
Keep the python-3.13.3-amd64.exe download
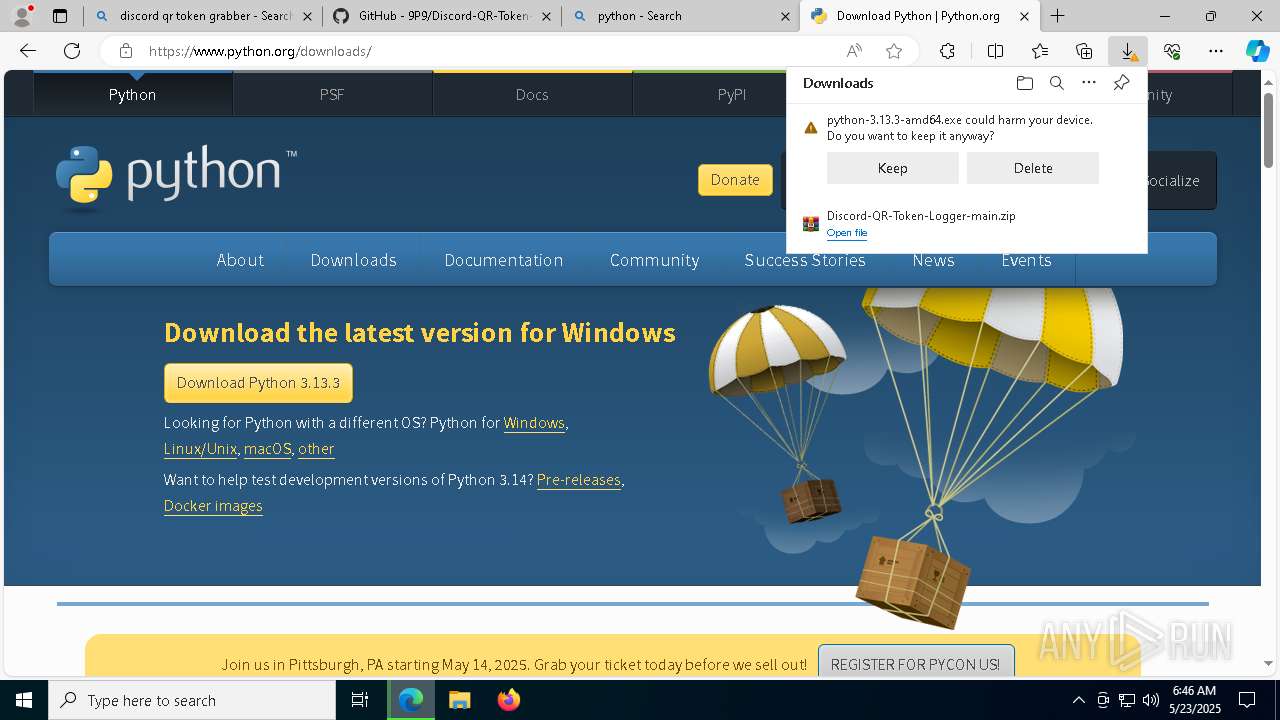[892, 168]
